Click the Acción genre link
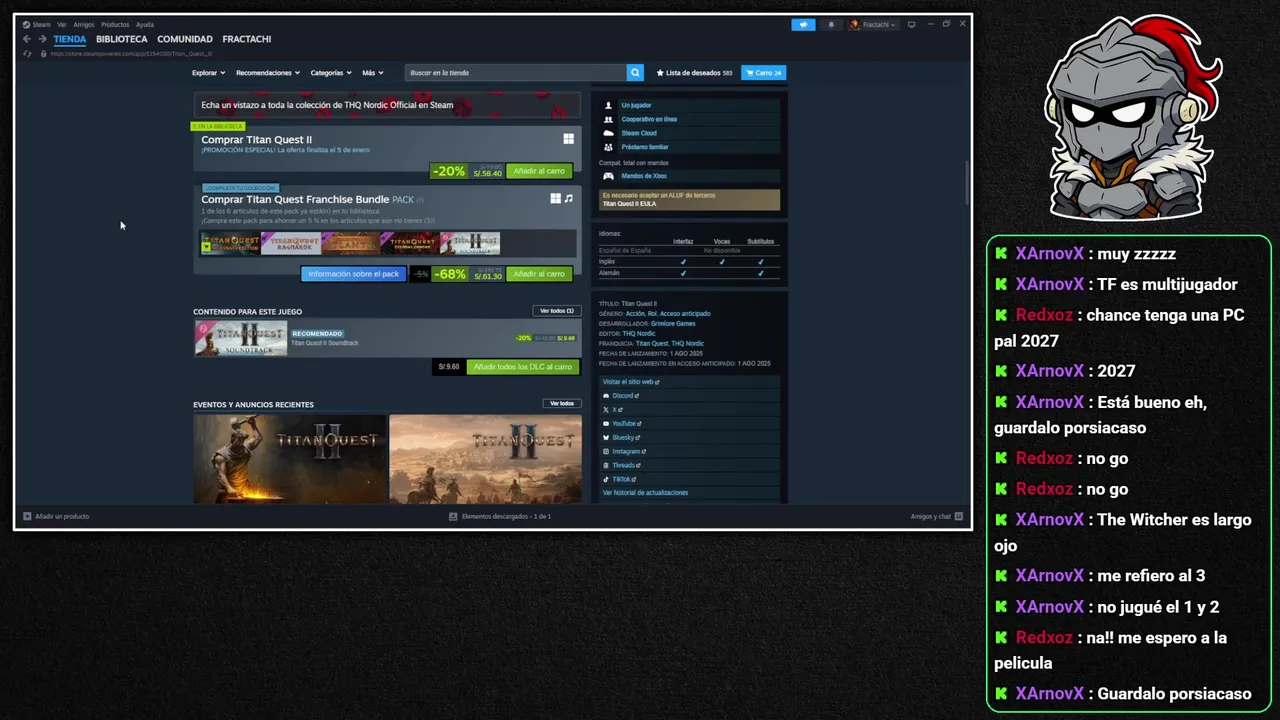This screenshot has width=1280, height=720. [x=635, y=313]
